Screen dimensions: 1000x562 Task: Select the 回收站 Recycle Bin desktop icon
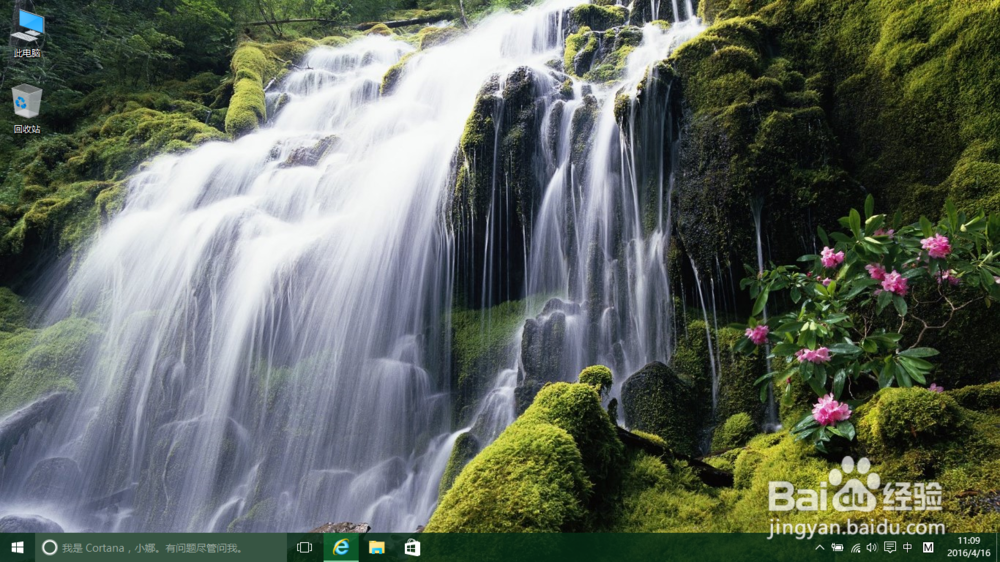point(27,108)
